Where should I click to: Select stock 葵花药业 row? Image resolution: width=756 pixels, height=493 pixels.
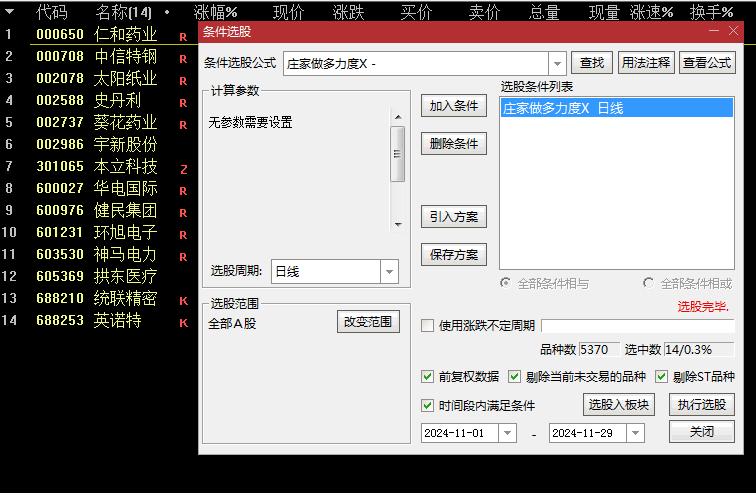99,122
